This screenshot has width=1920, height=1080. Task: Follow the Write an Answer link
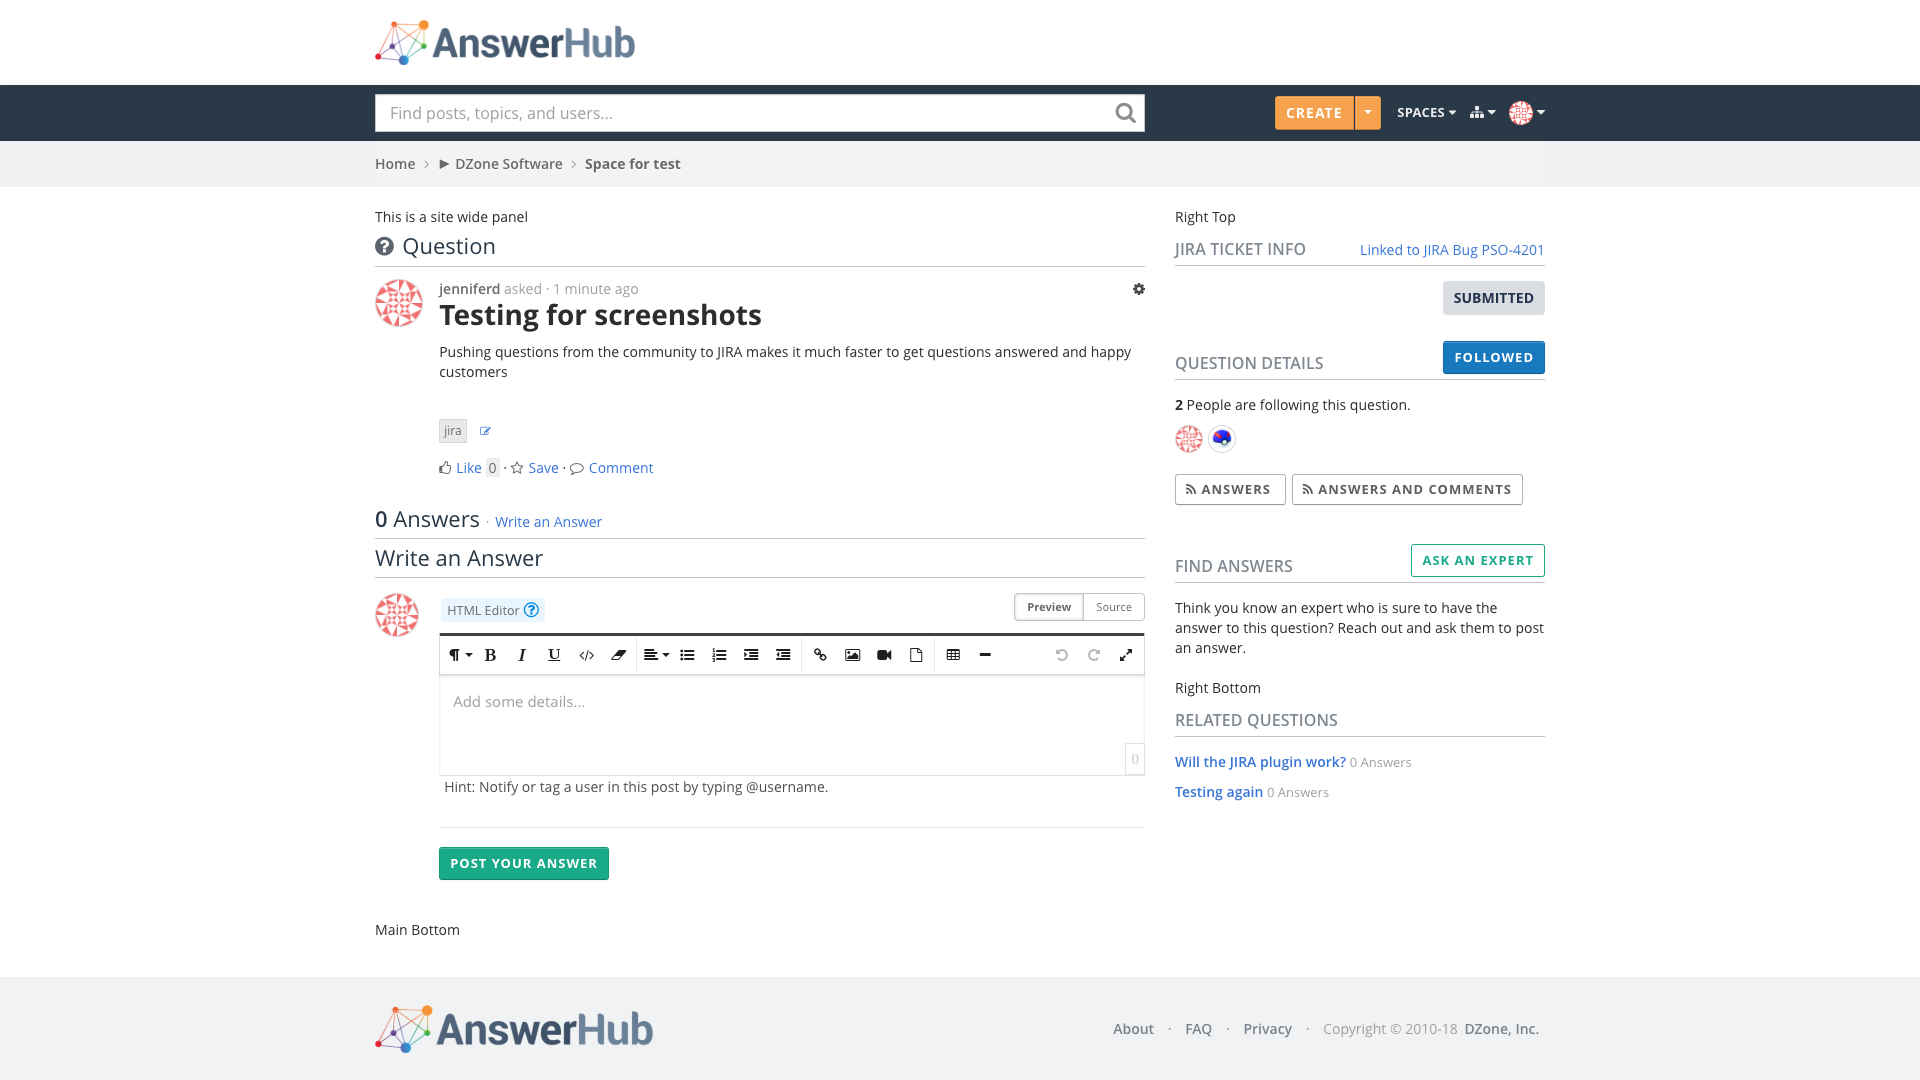coord(548,522)
